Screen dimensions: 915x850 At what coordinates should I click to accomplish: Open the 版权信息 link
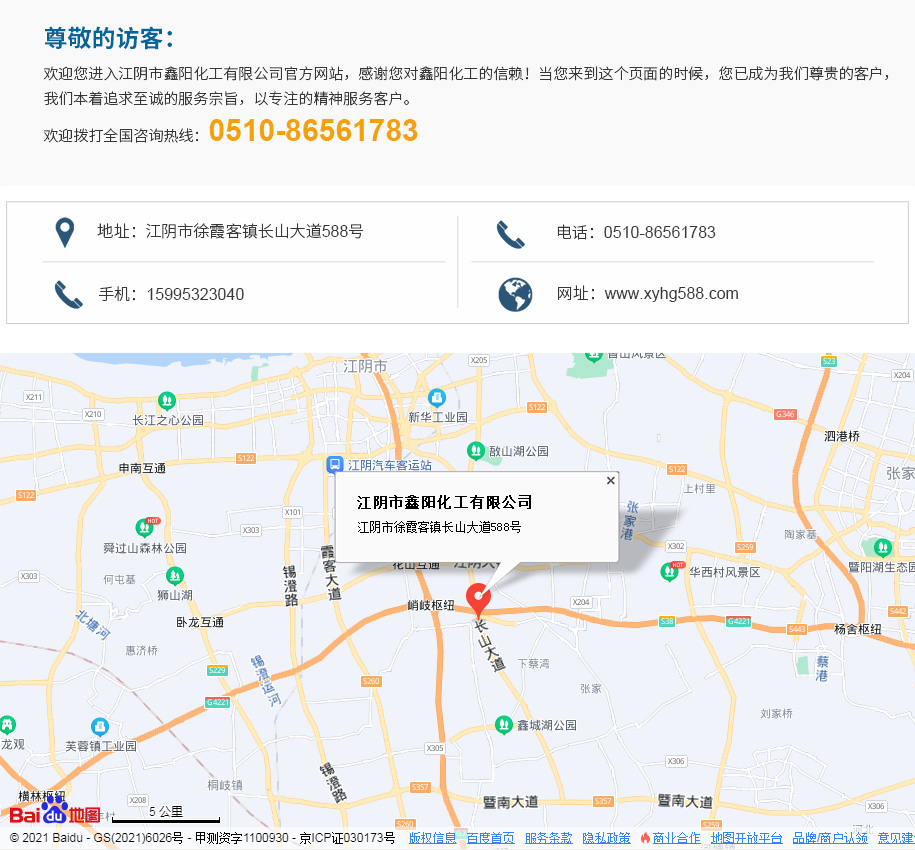pos(432,838)
